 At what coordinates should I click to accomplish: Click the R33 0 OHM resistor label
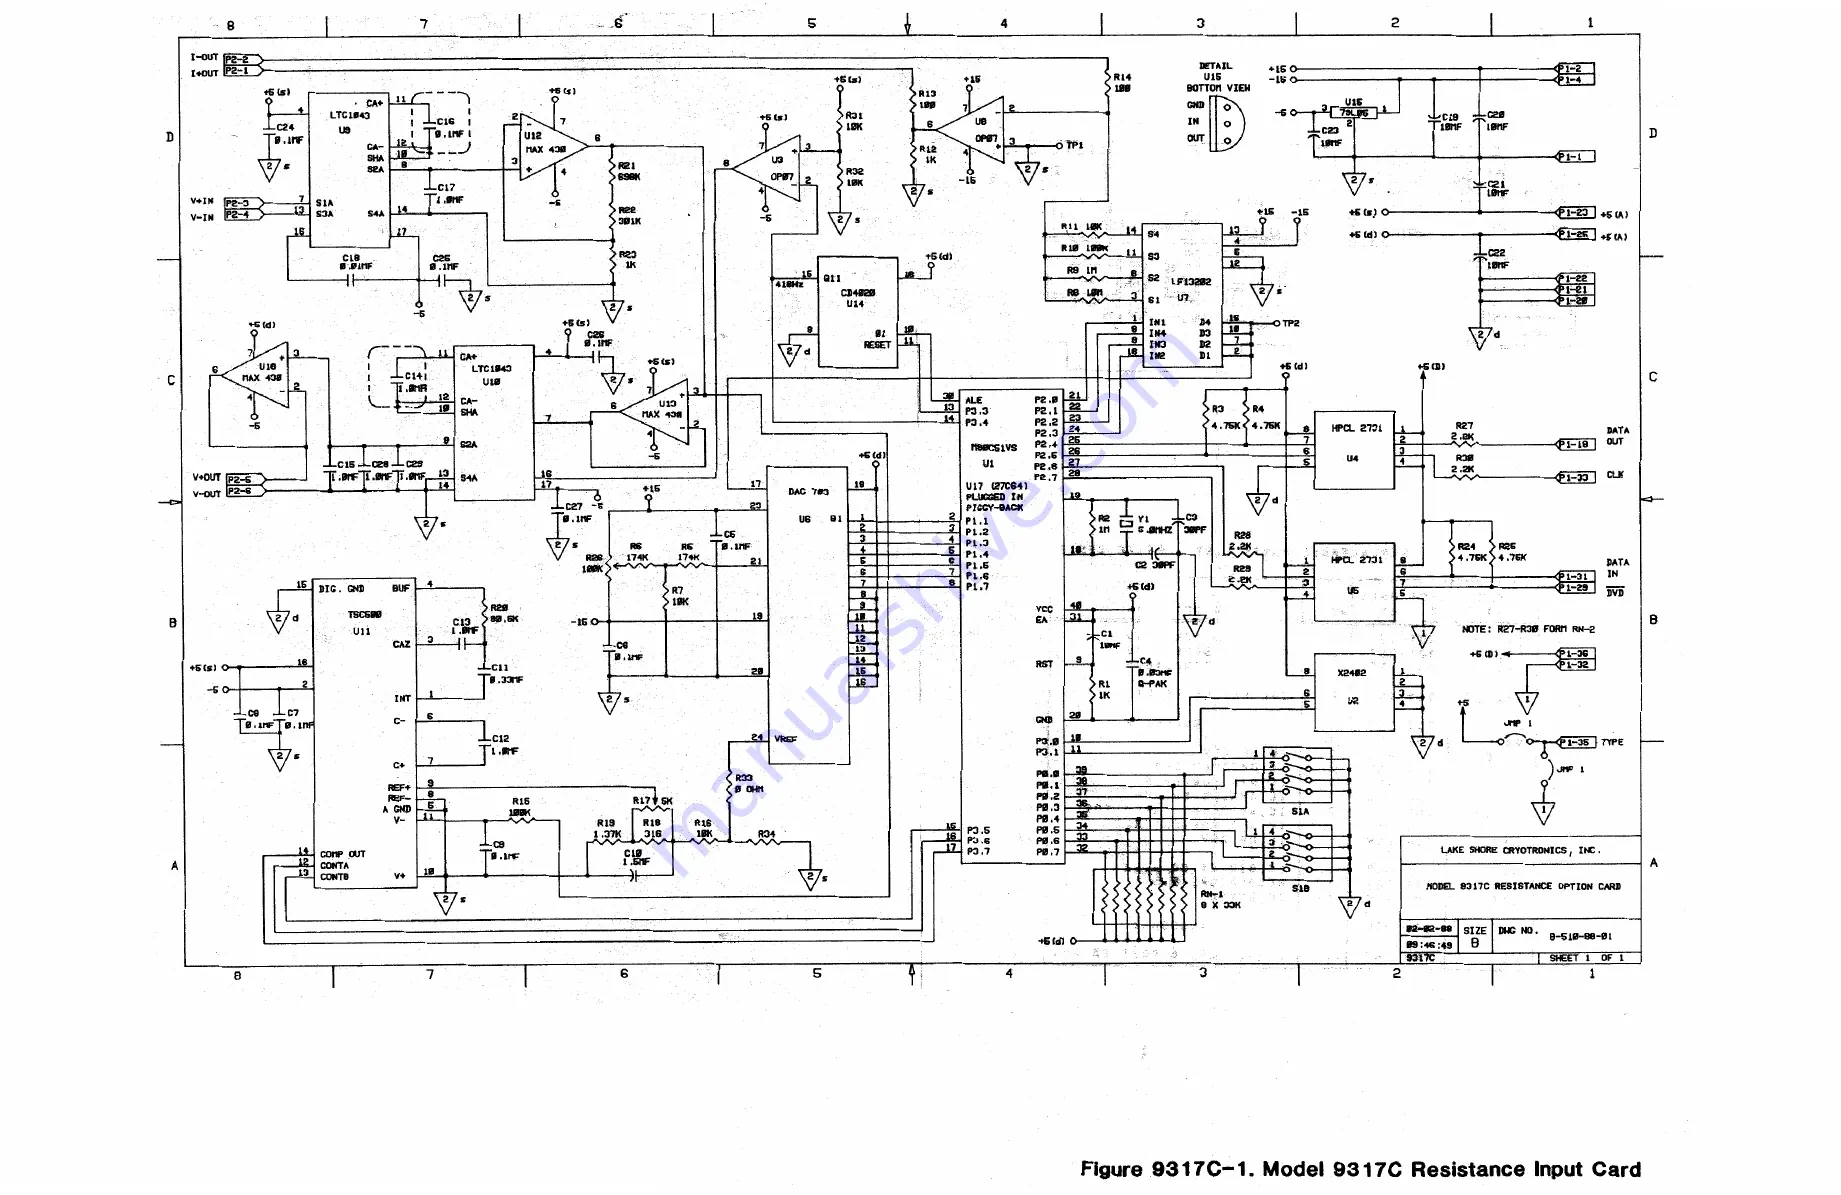(749, 783)
